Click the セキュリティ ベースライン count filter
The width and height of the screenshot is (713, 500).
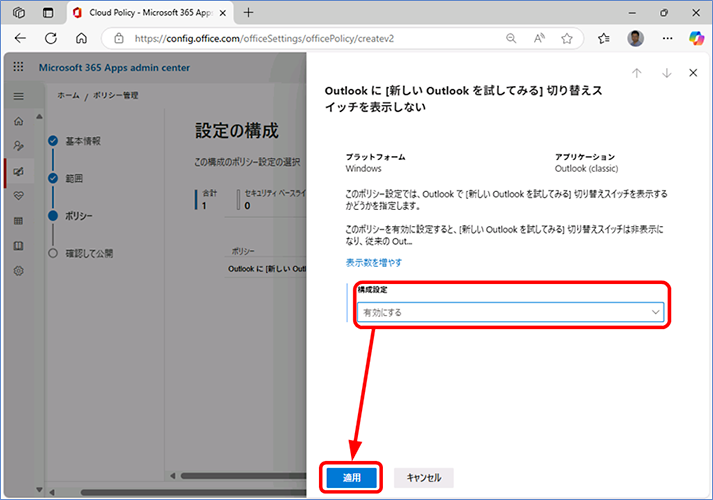click(x=273, y=200)
